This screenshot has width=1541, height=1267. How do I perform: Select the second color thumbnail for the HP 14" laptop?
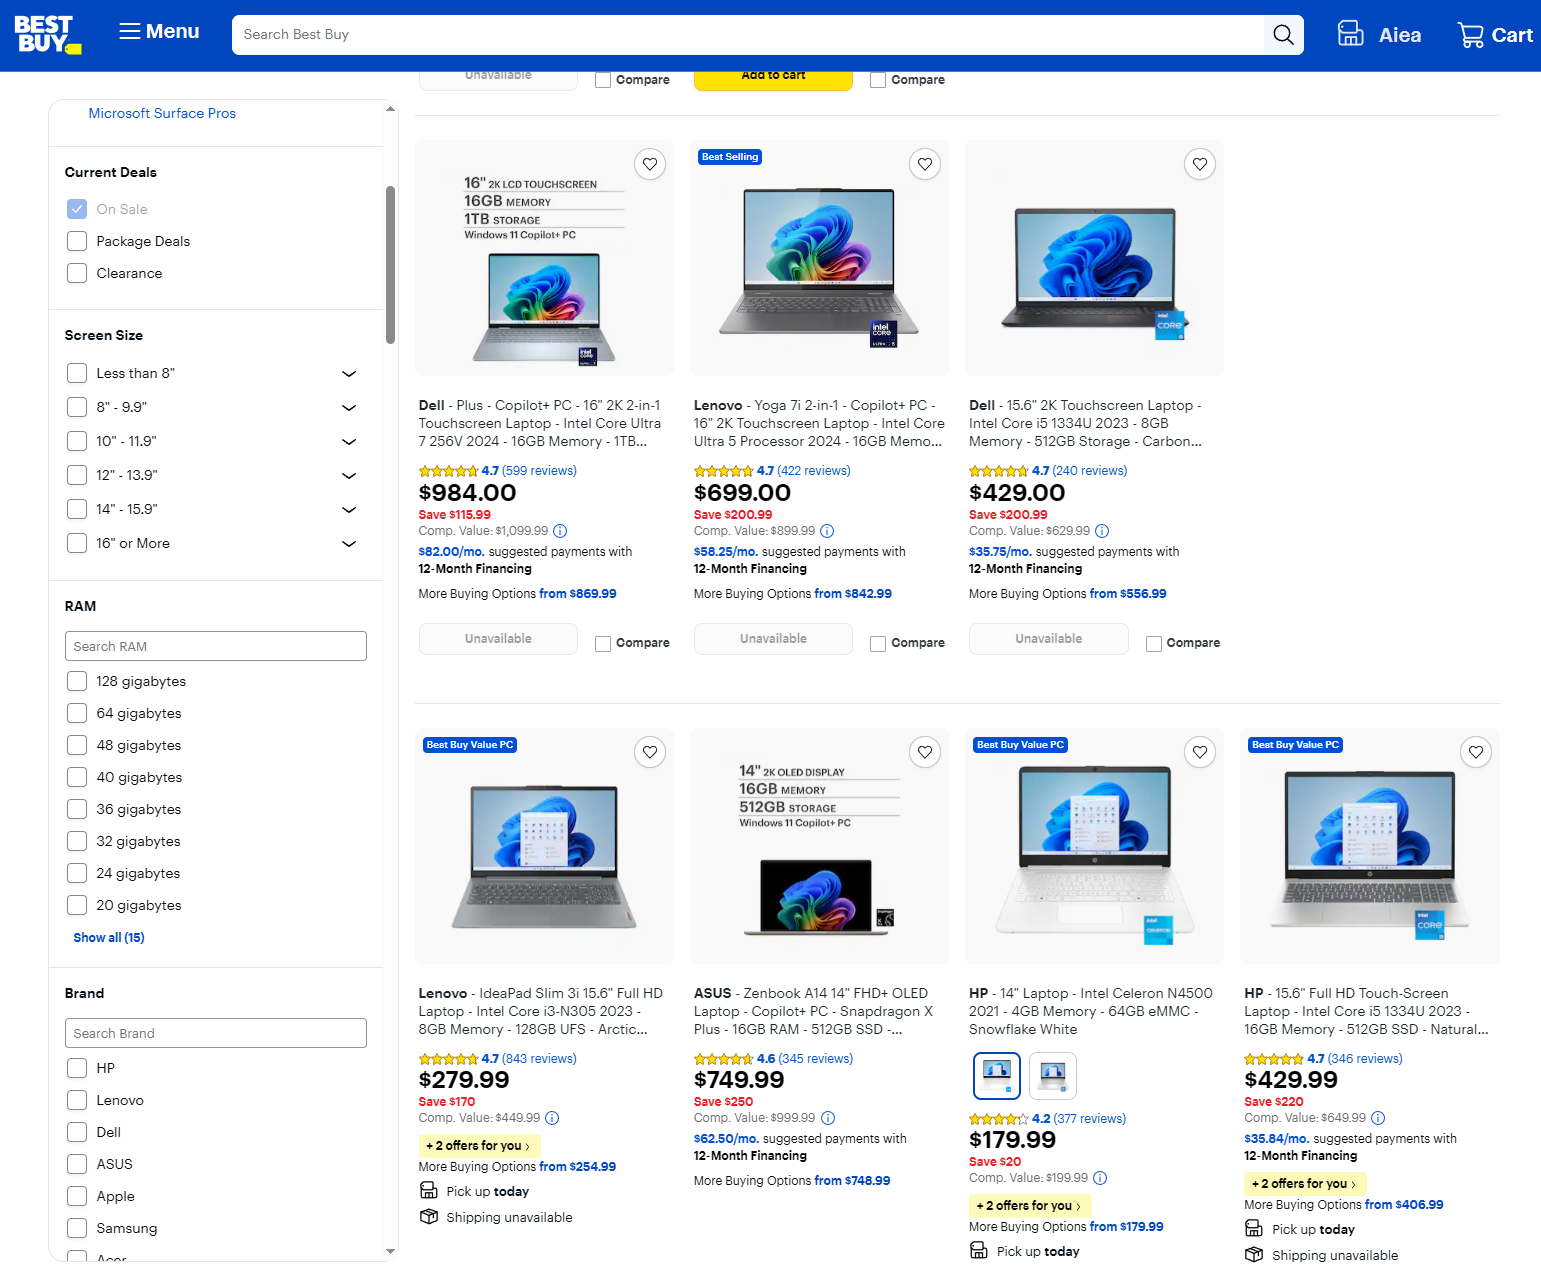1052,1076
